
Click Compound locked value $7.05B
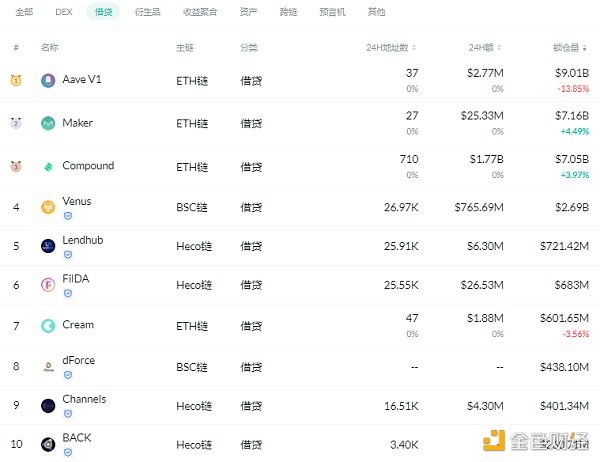tap(572, 159)
